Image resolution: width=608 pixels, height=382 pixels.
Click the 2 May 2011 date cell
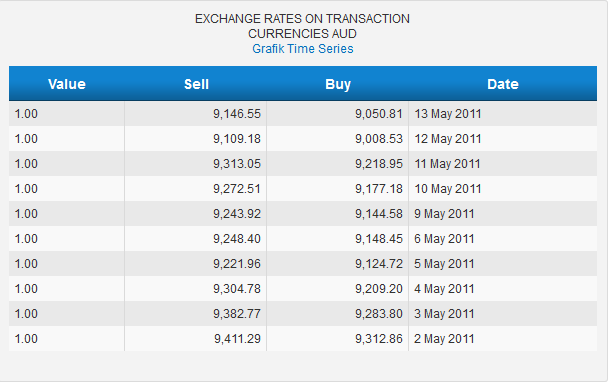tap(444, 339)
